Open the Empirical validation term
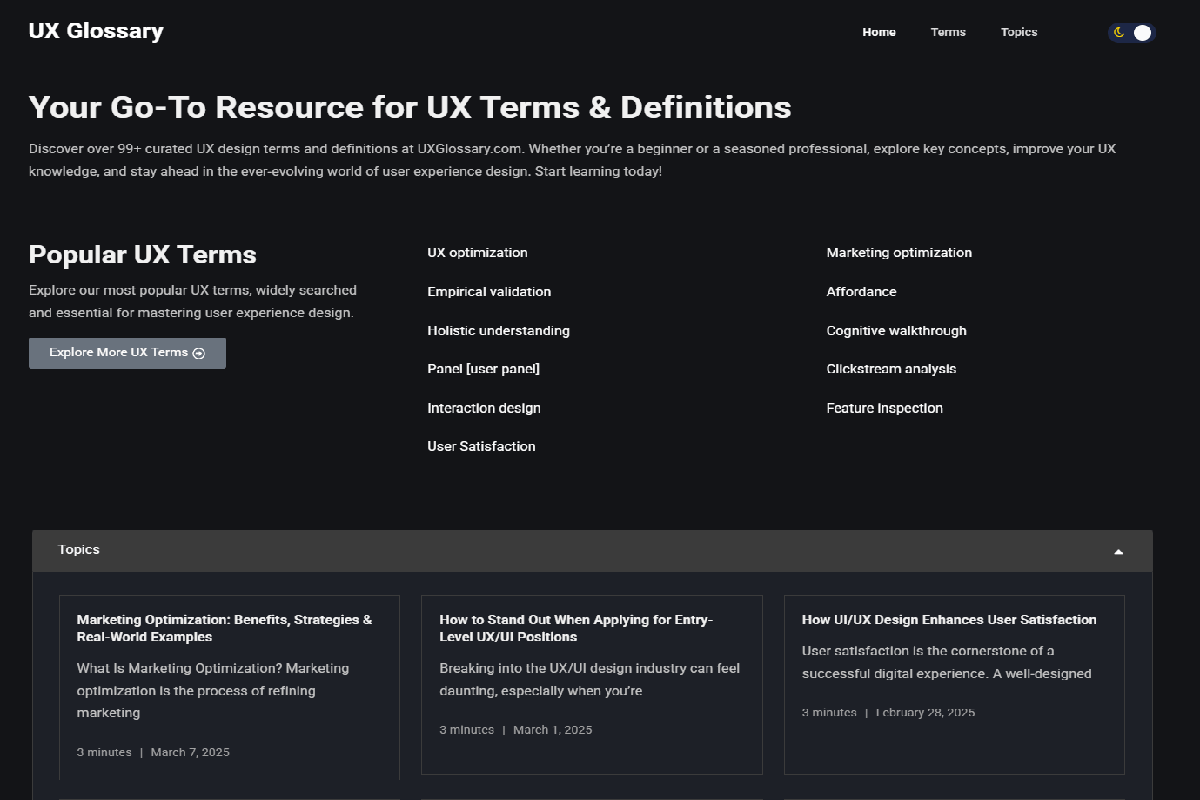 489,292
